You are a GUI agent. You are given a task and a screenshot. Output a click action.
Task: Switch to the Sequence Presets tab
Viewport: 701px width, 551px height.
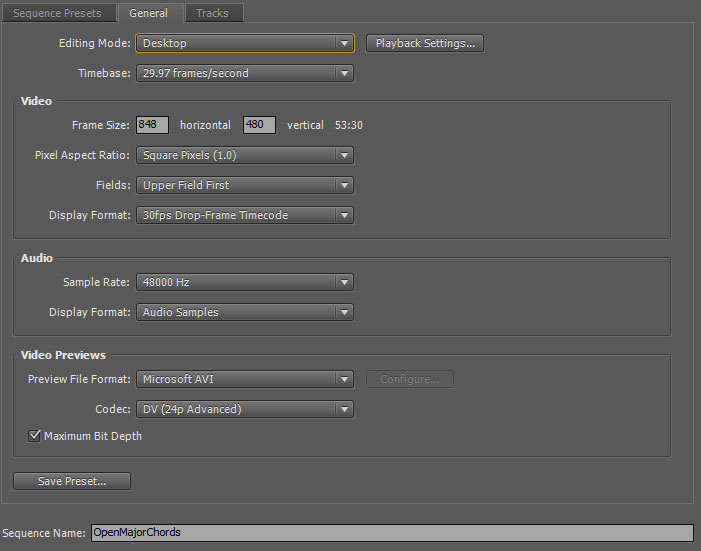[58, 13]
